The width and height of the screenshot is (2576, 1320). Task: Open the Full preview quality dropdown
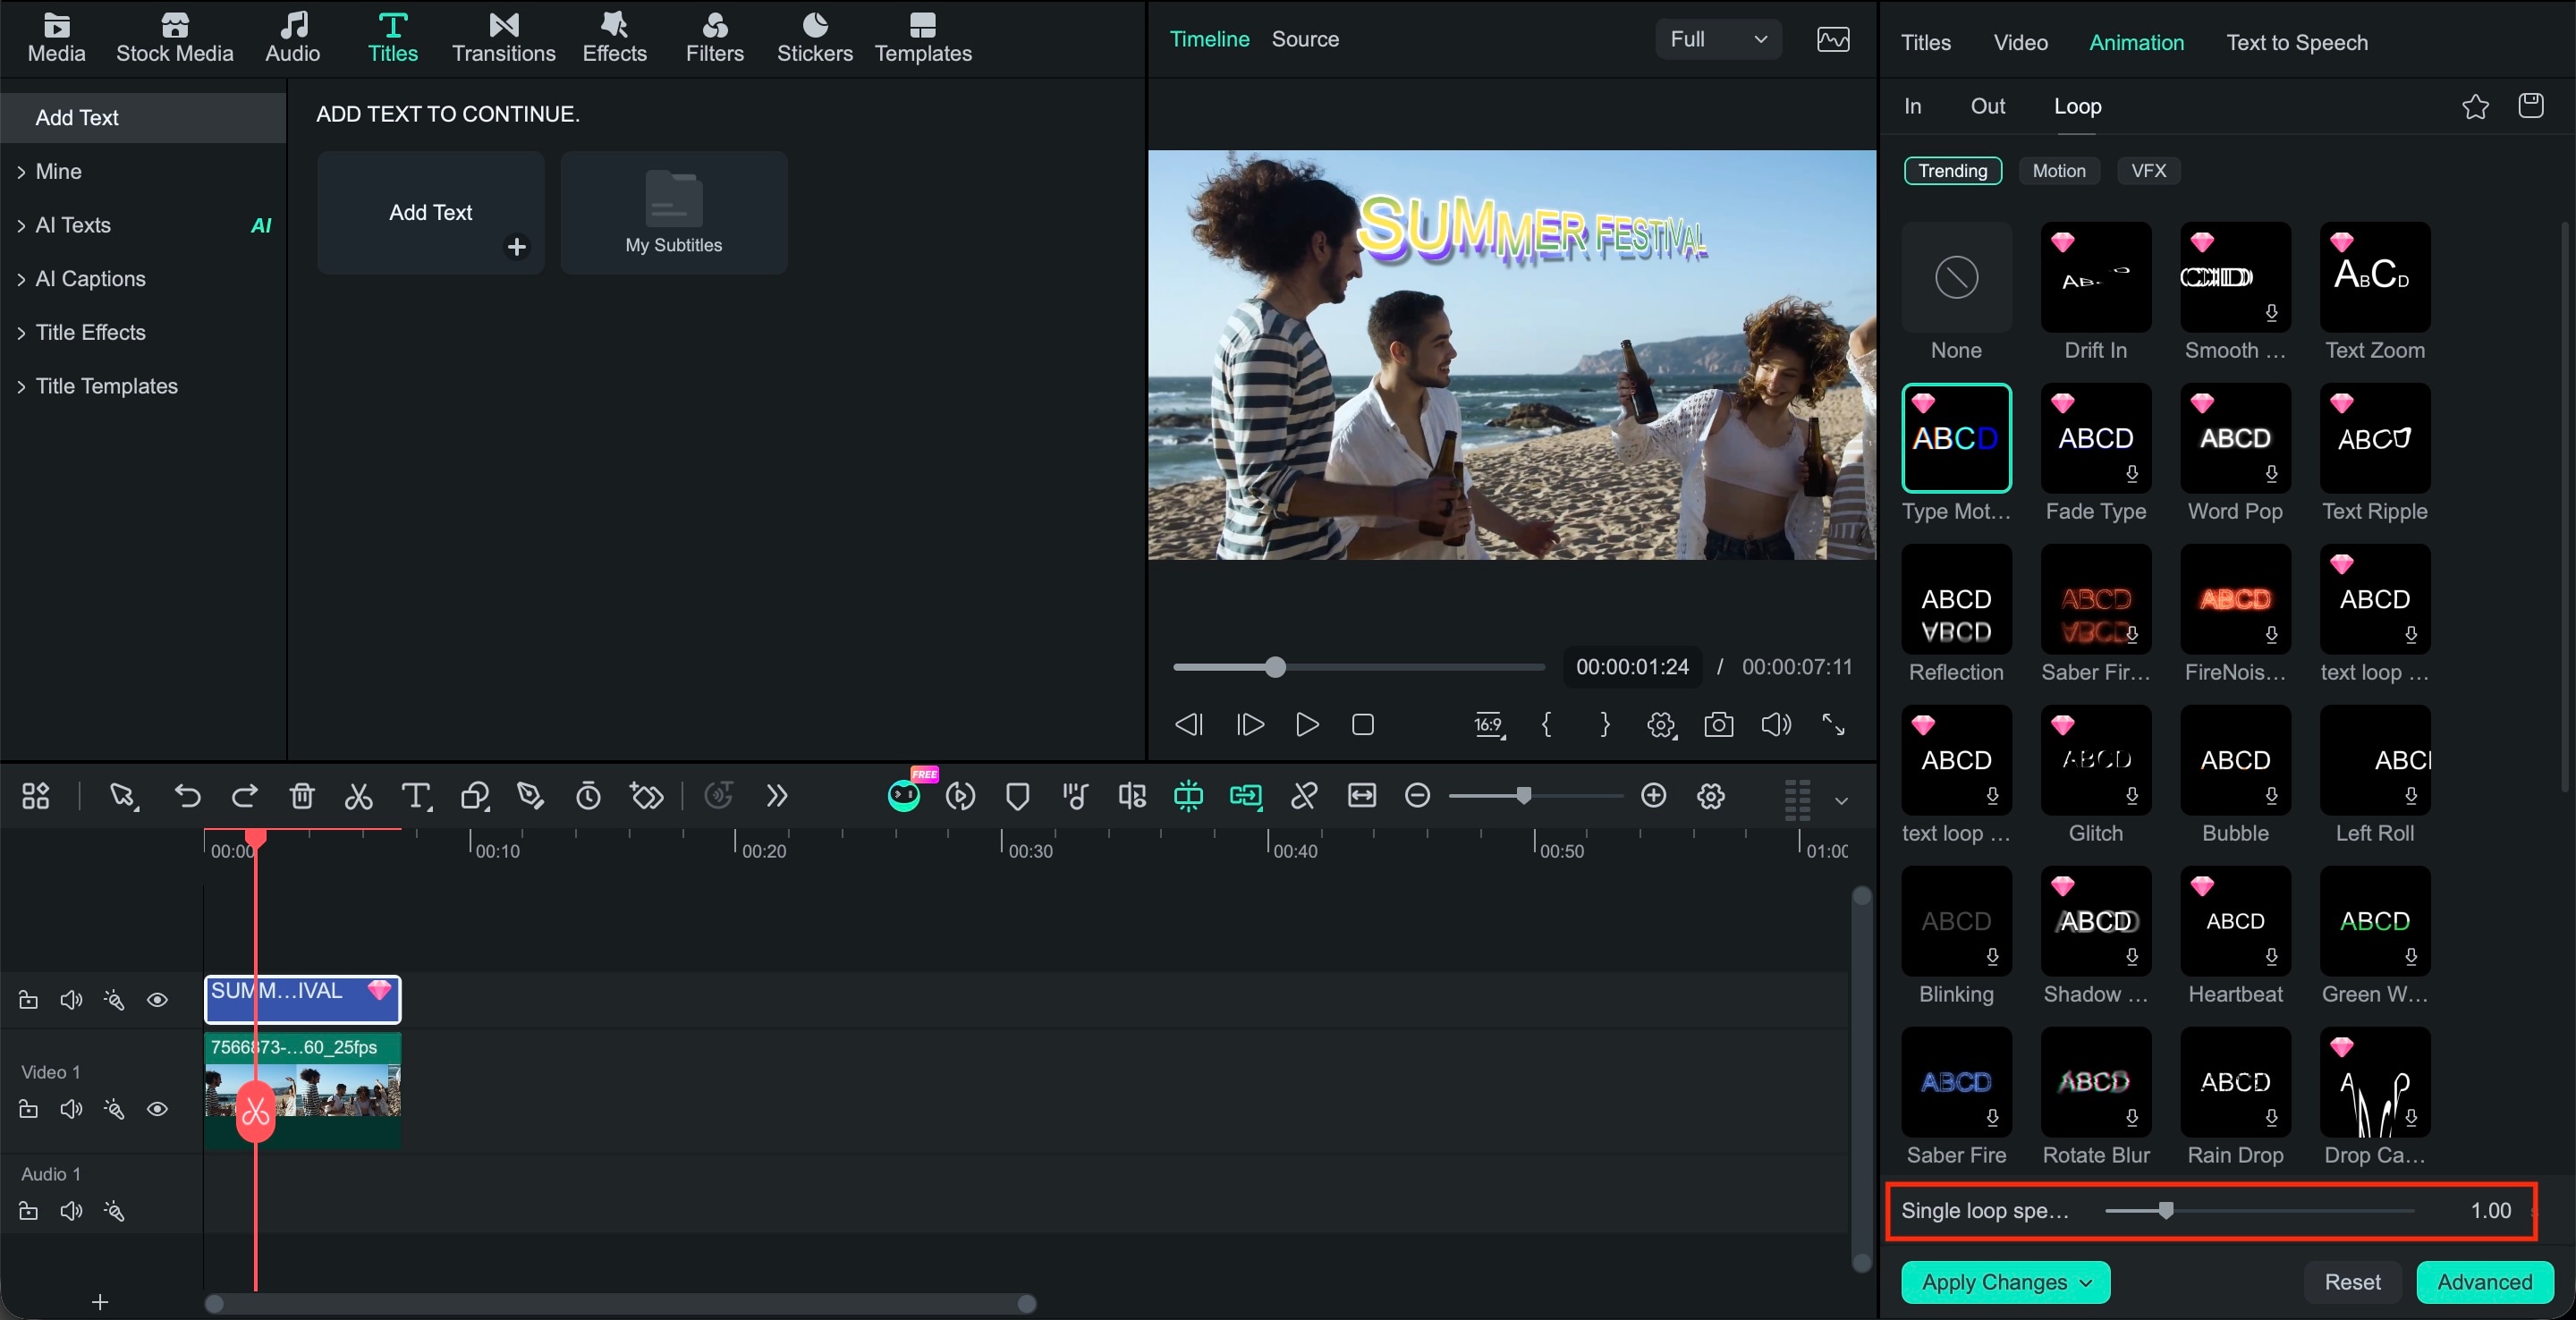click(1718, 39)
